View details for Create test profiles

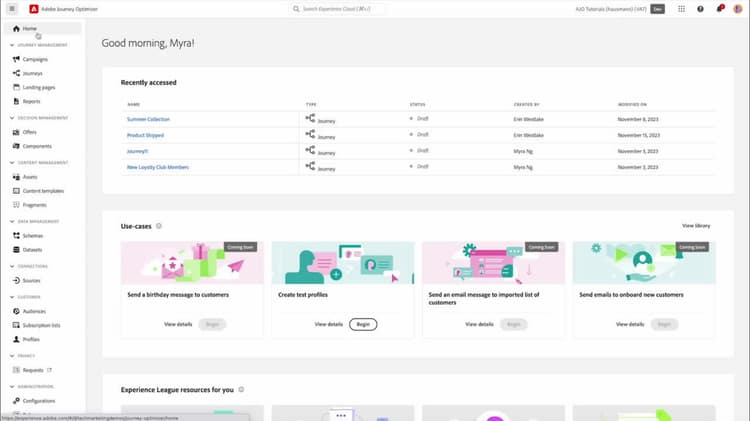pyautogui.click(x=329, y=324)
